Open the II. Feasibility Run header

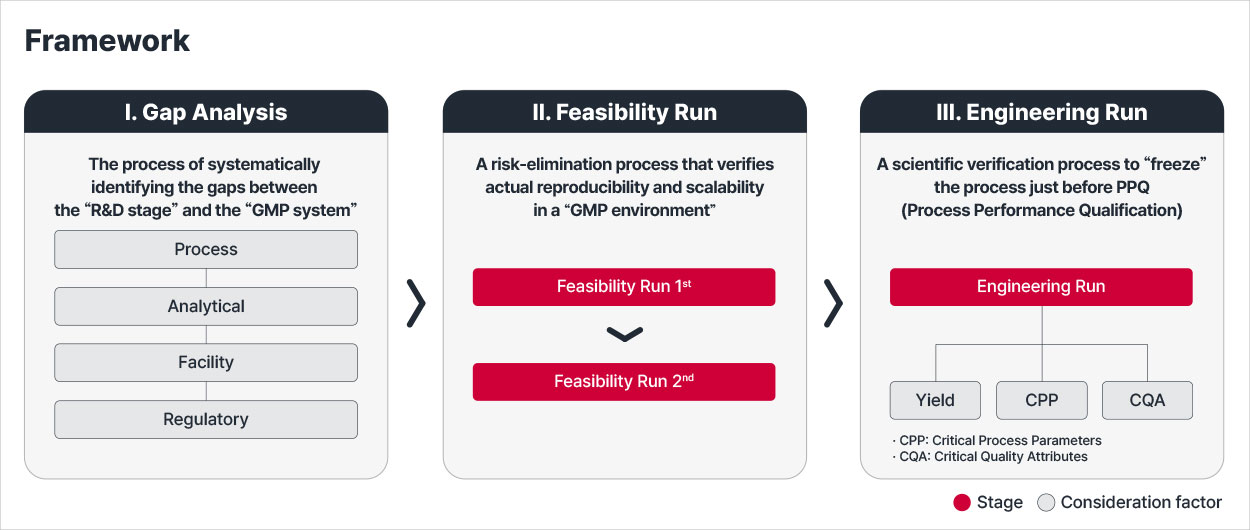(x=624, y=113)
